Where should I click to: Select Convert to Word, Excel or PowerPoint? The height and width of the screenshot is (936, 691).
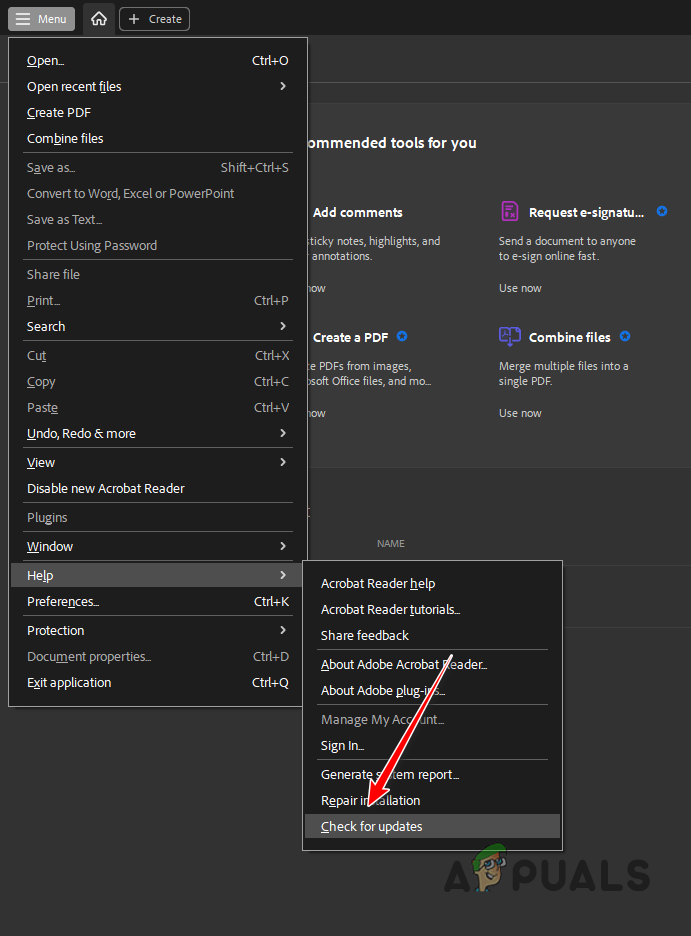click(x=158, y=193)
